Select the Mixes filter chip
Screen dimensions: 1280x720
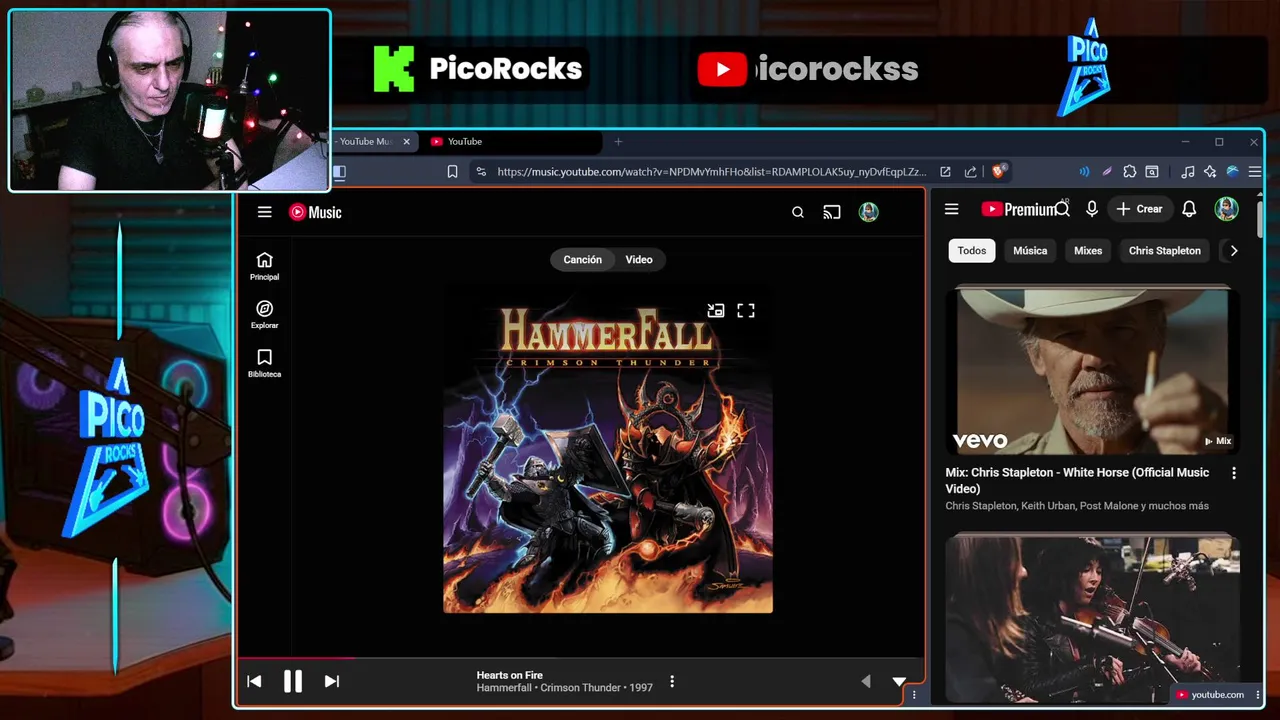click(1088, 251)
